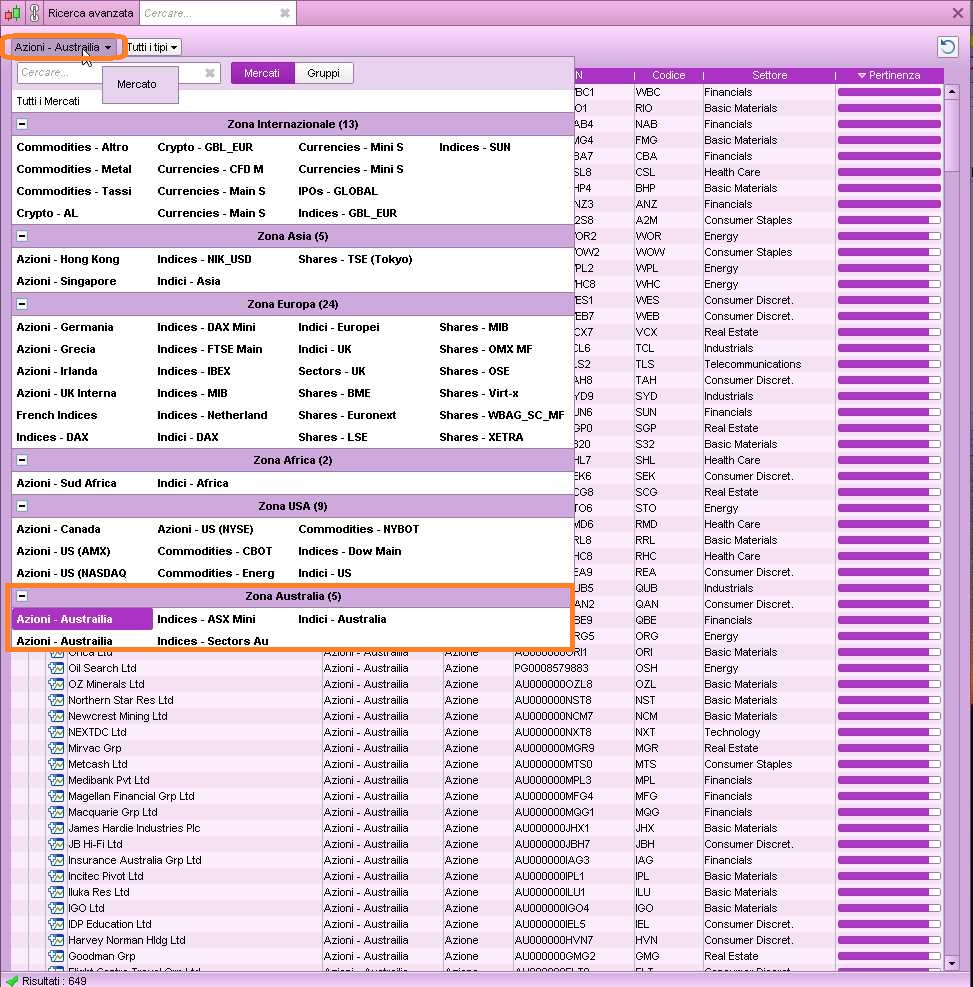Choose Indices - ASX Mini market
The image size is (973, 987).
[206, 619]
